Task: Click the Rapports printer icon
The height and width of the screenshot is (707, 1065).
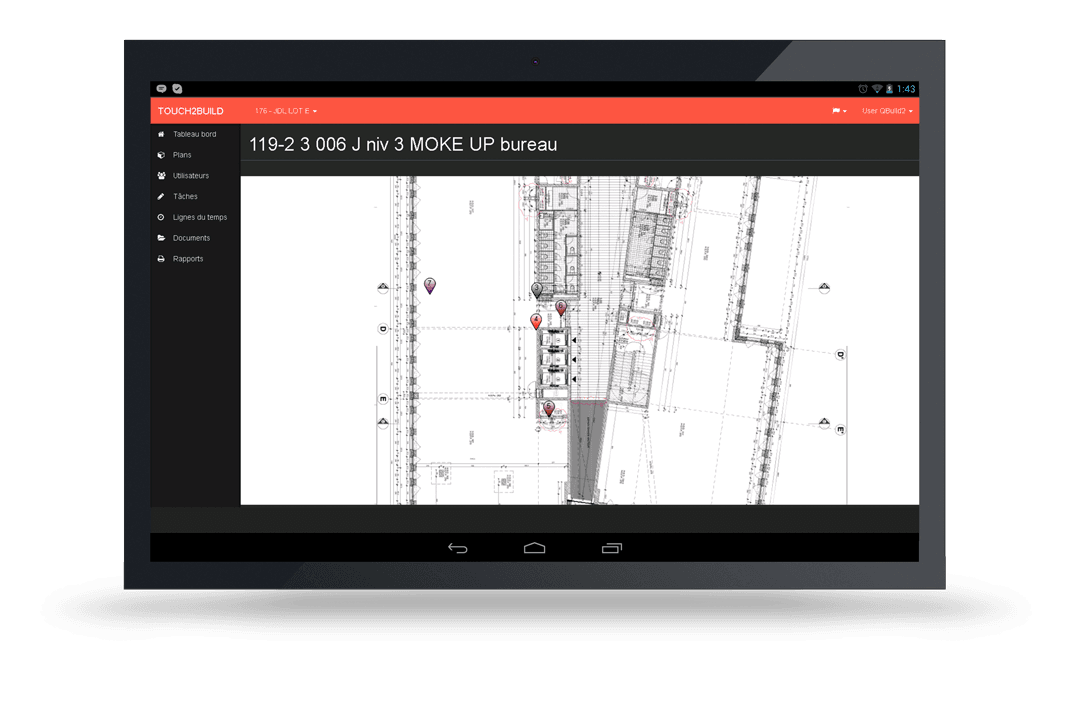Action: [160, 258]
